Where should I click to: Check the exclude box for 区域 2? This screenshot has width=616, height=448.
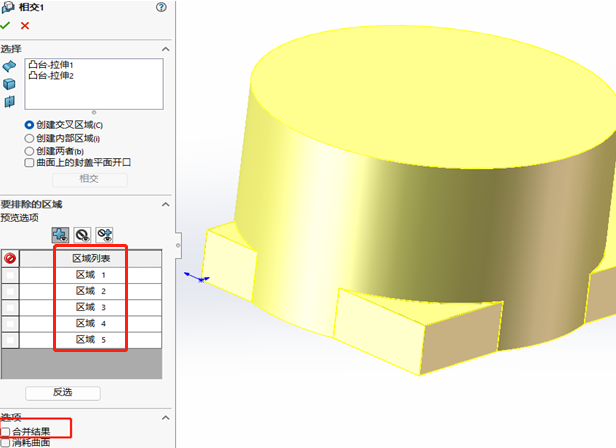pos(10,291)
